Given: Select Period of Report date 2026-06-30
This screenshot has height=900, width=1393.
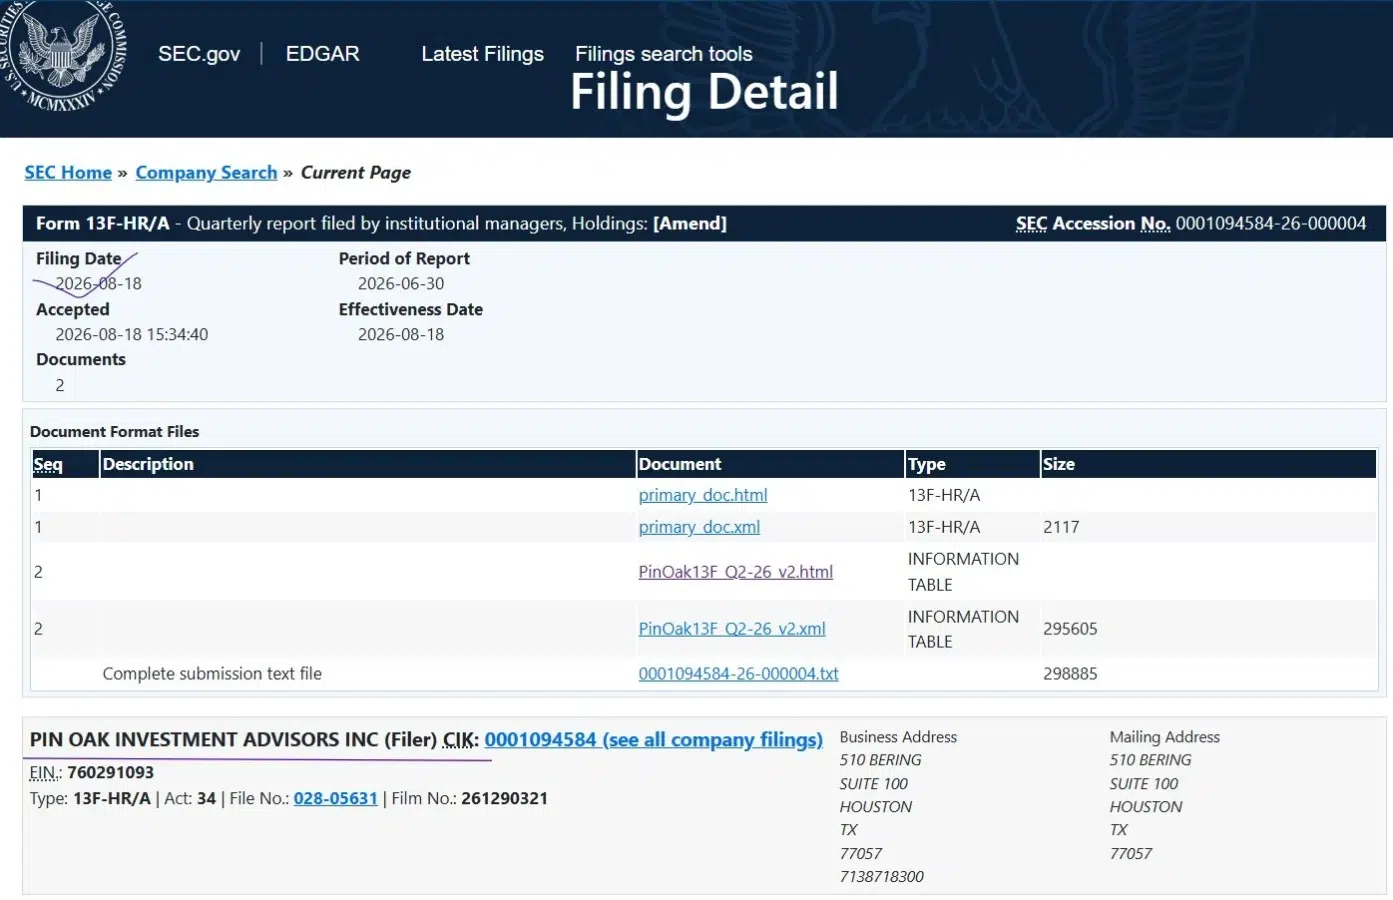Looking at the screenshot, I should coord(401,283).
